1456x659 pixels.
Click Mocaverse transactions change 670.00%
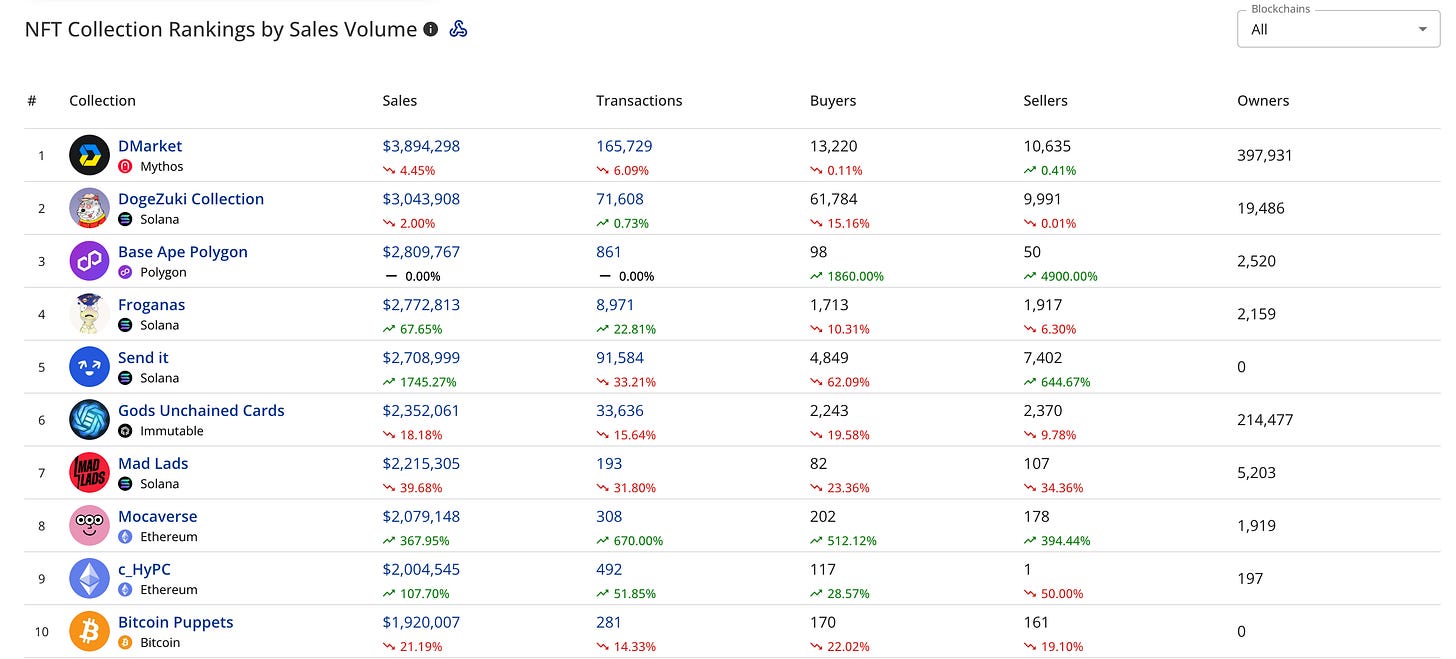630,541
